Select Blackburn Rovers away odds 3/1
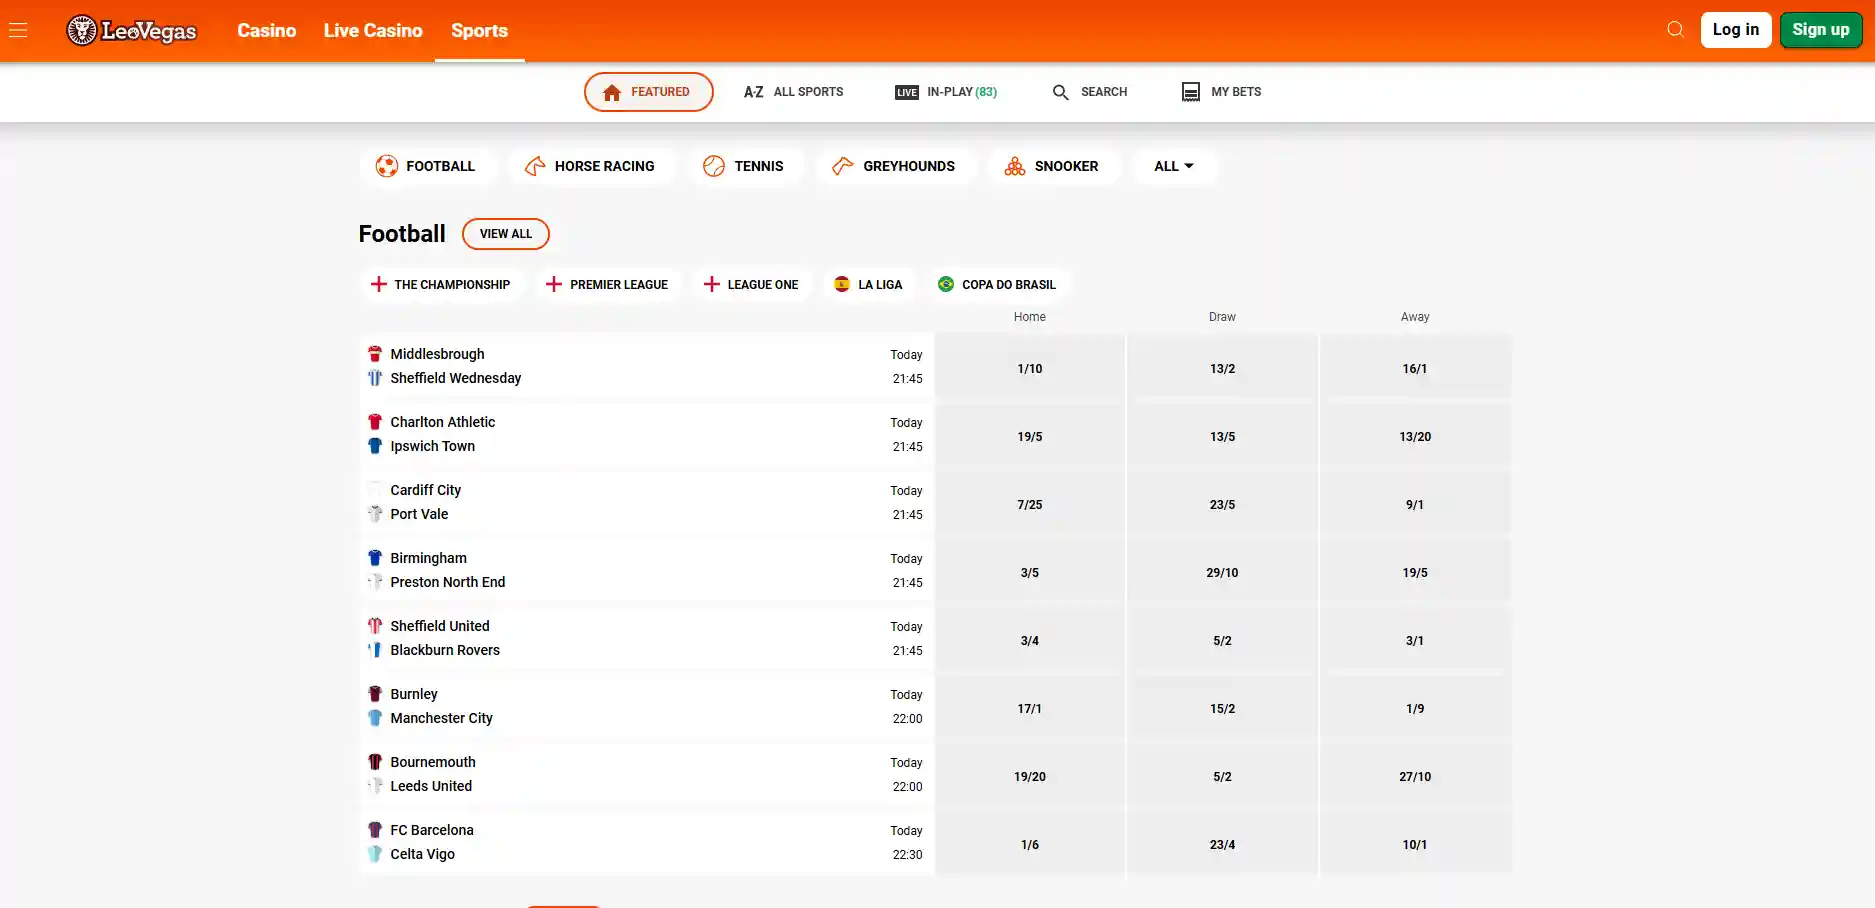 point(1415,641)
